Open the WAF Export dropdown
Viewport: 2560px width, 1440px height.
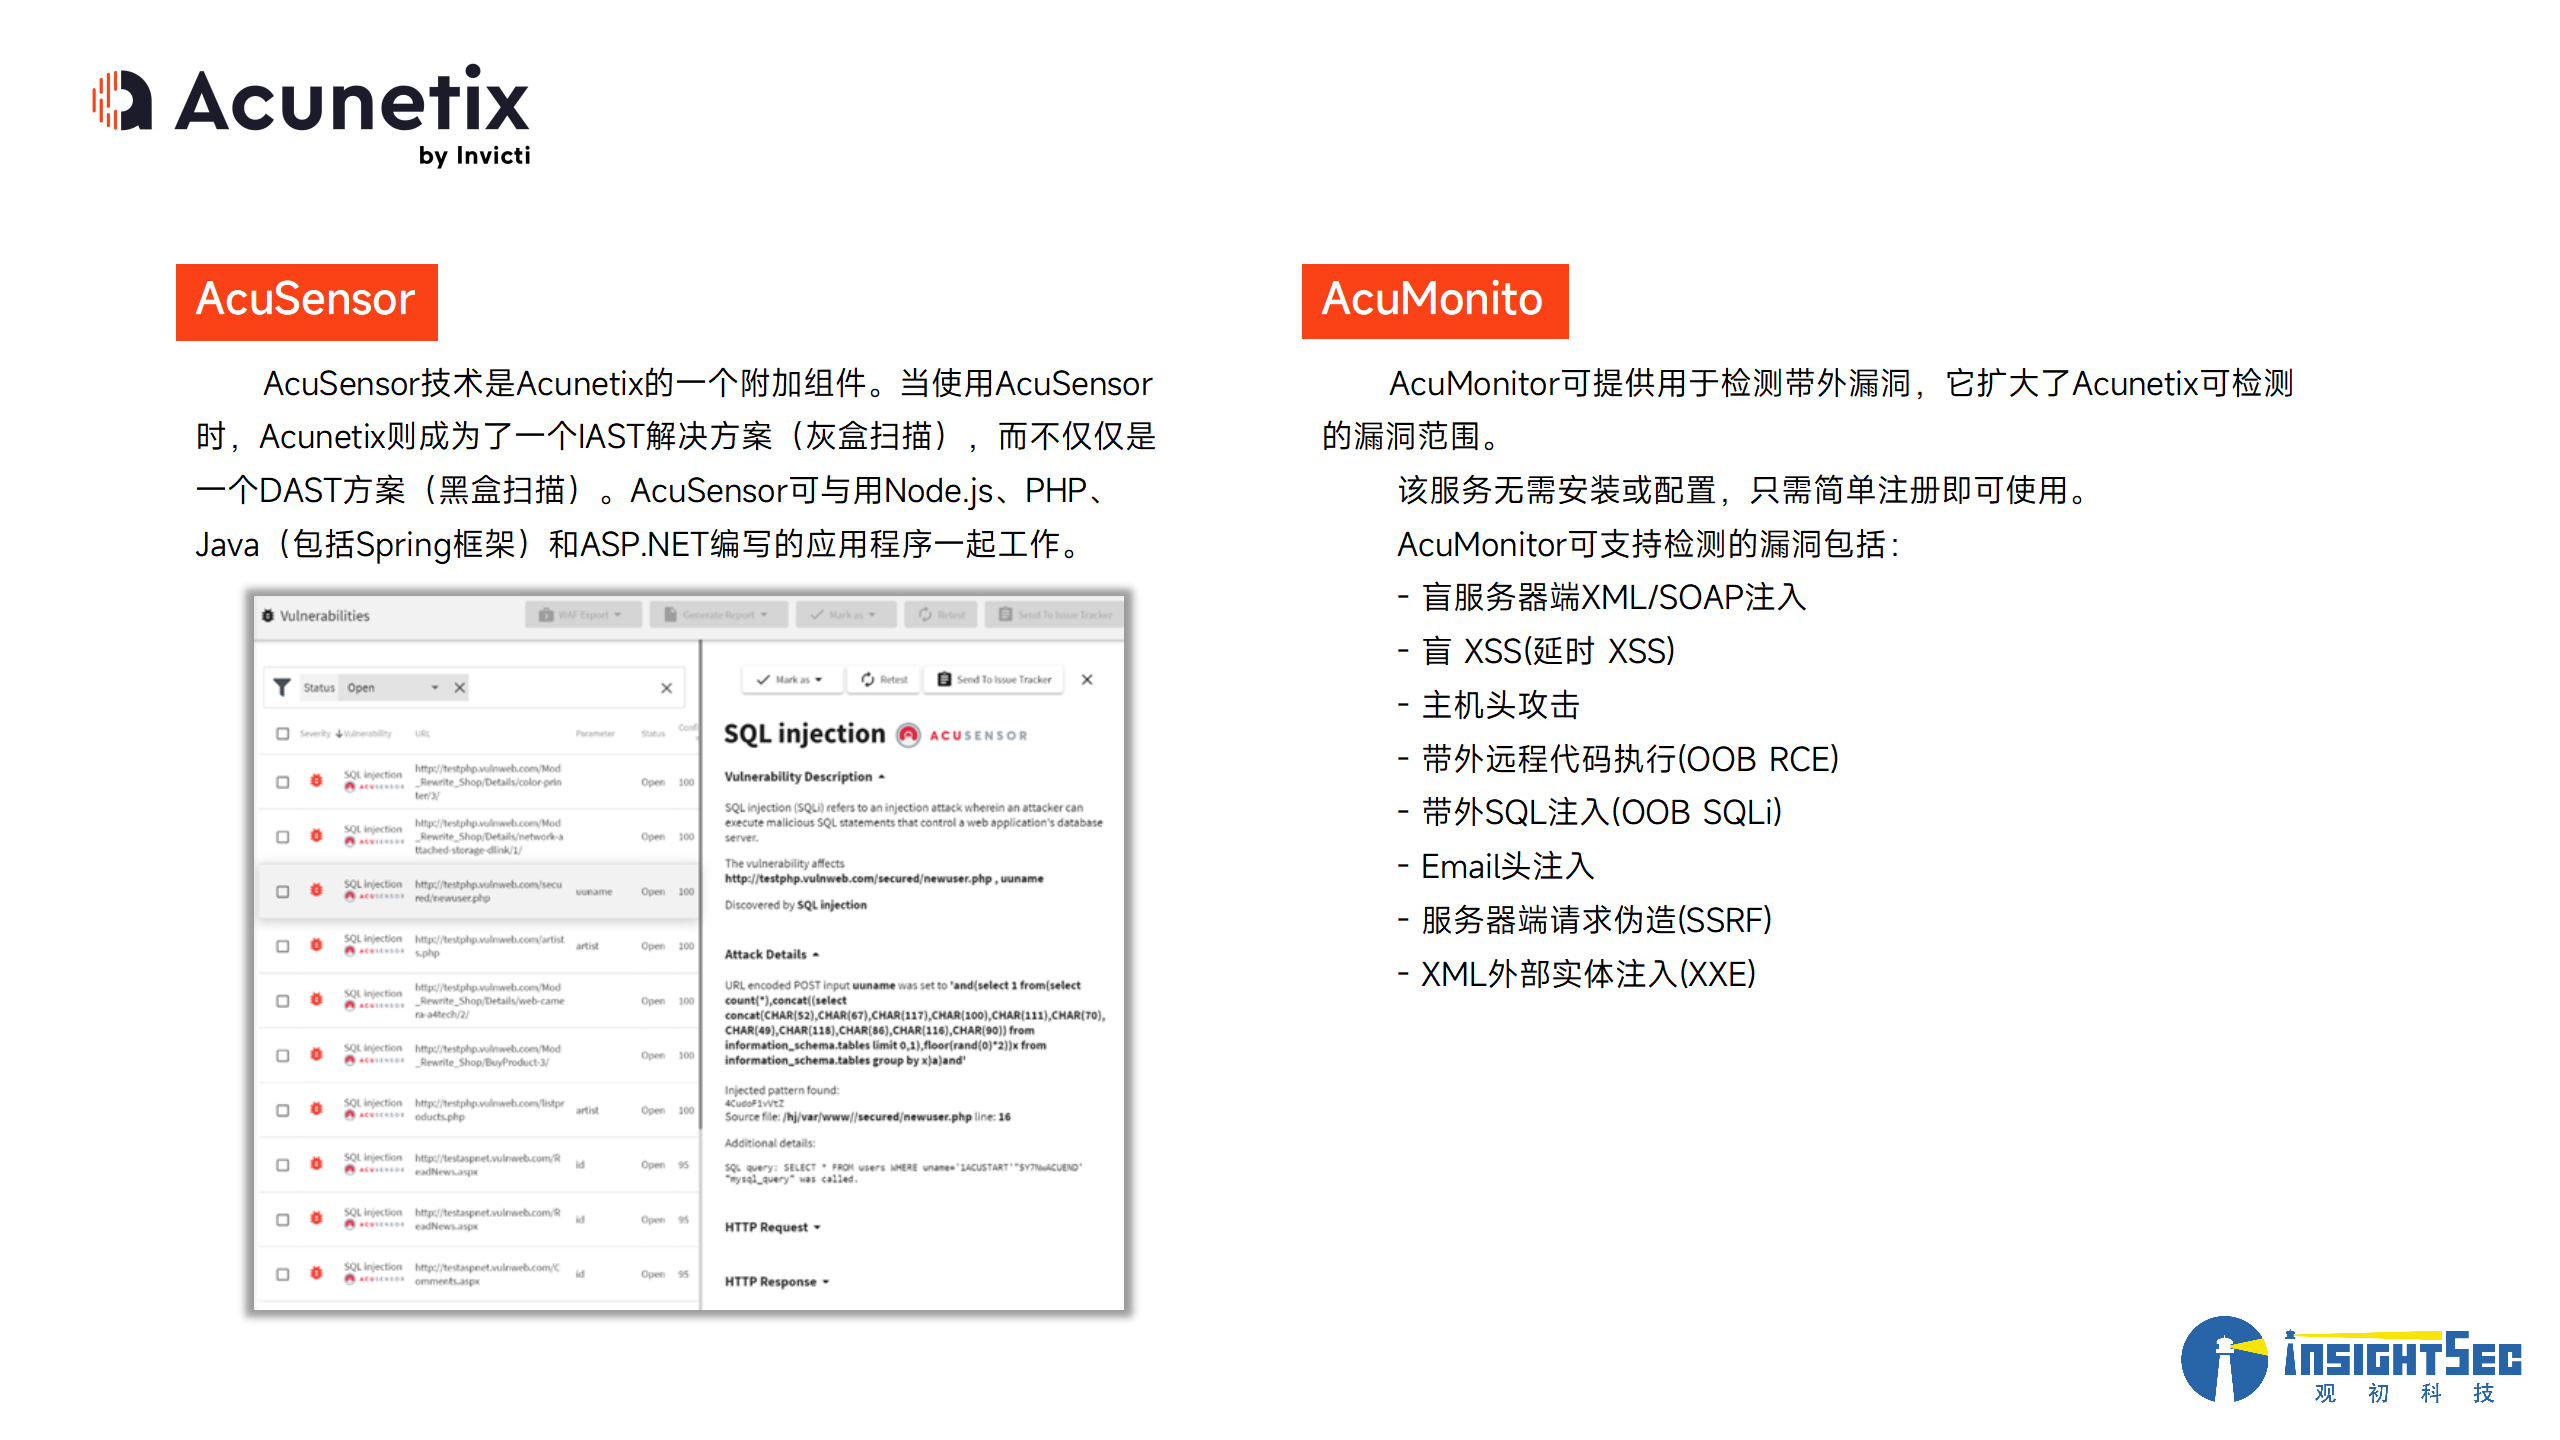[x=583, y=615]
